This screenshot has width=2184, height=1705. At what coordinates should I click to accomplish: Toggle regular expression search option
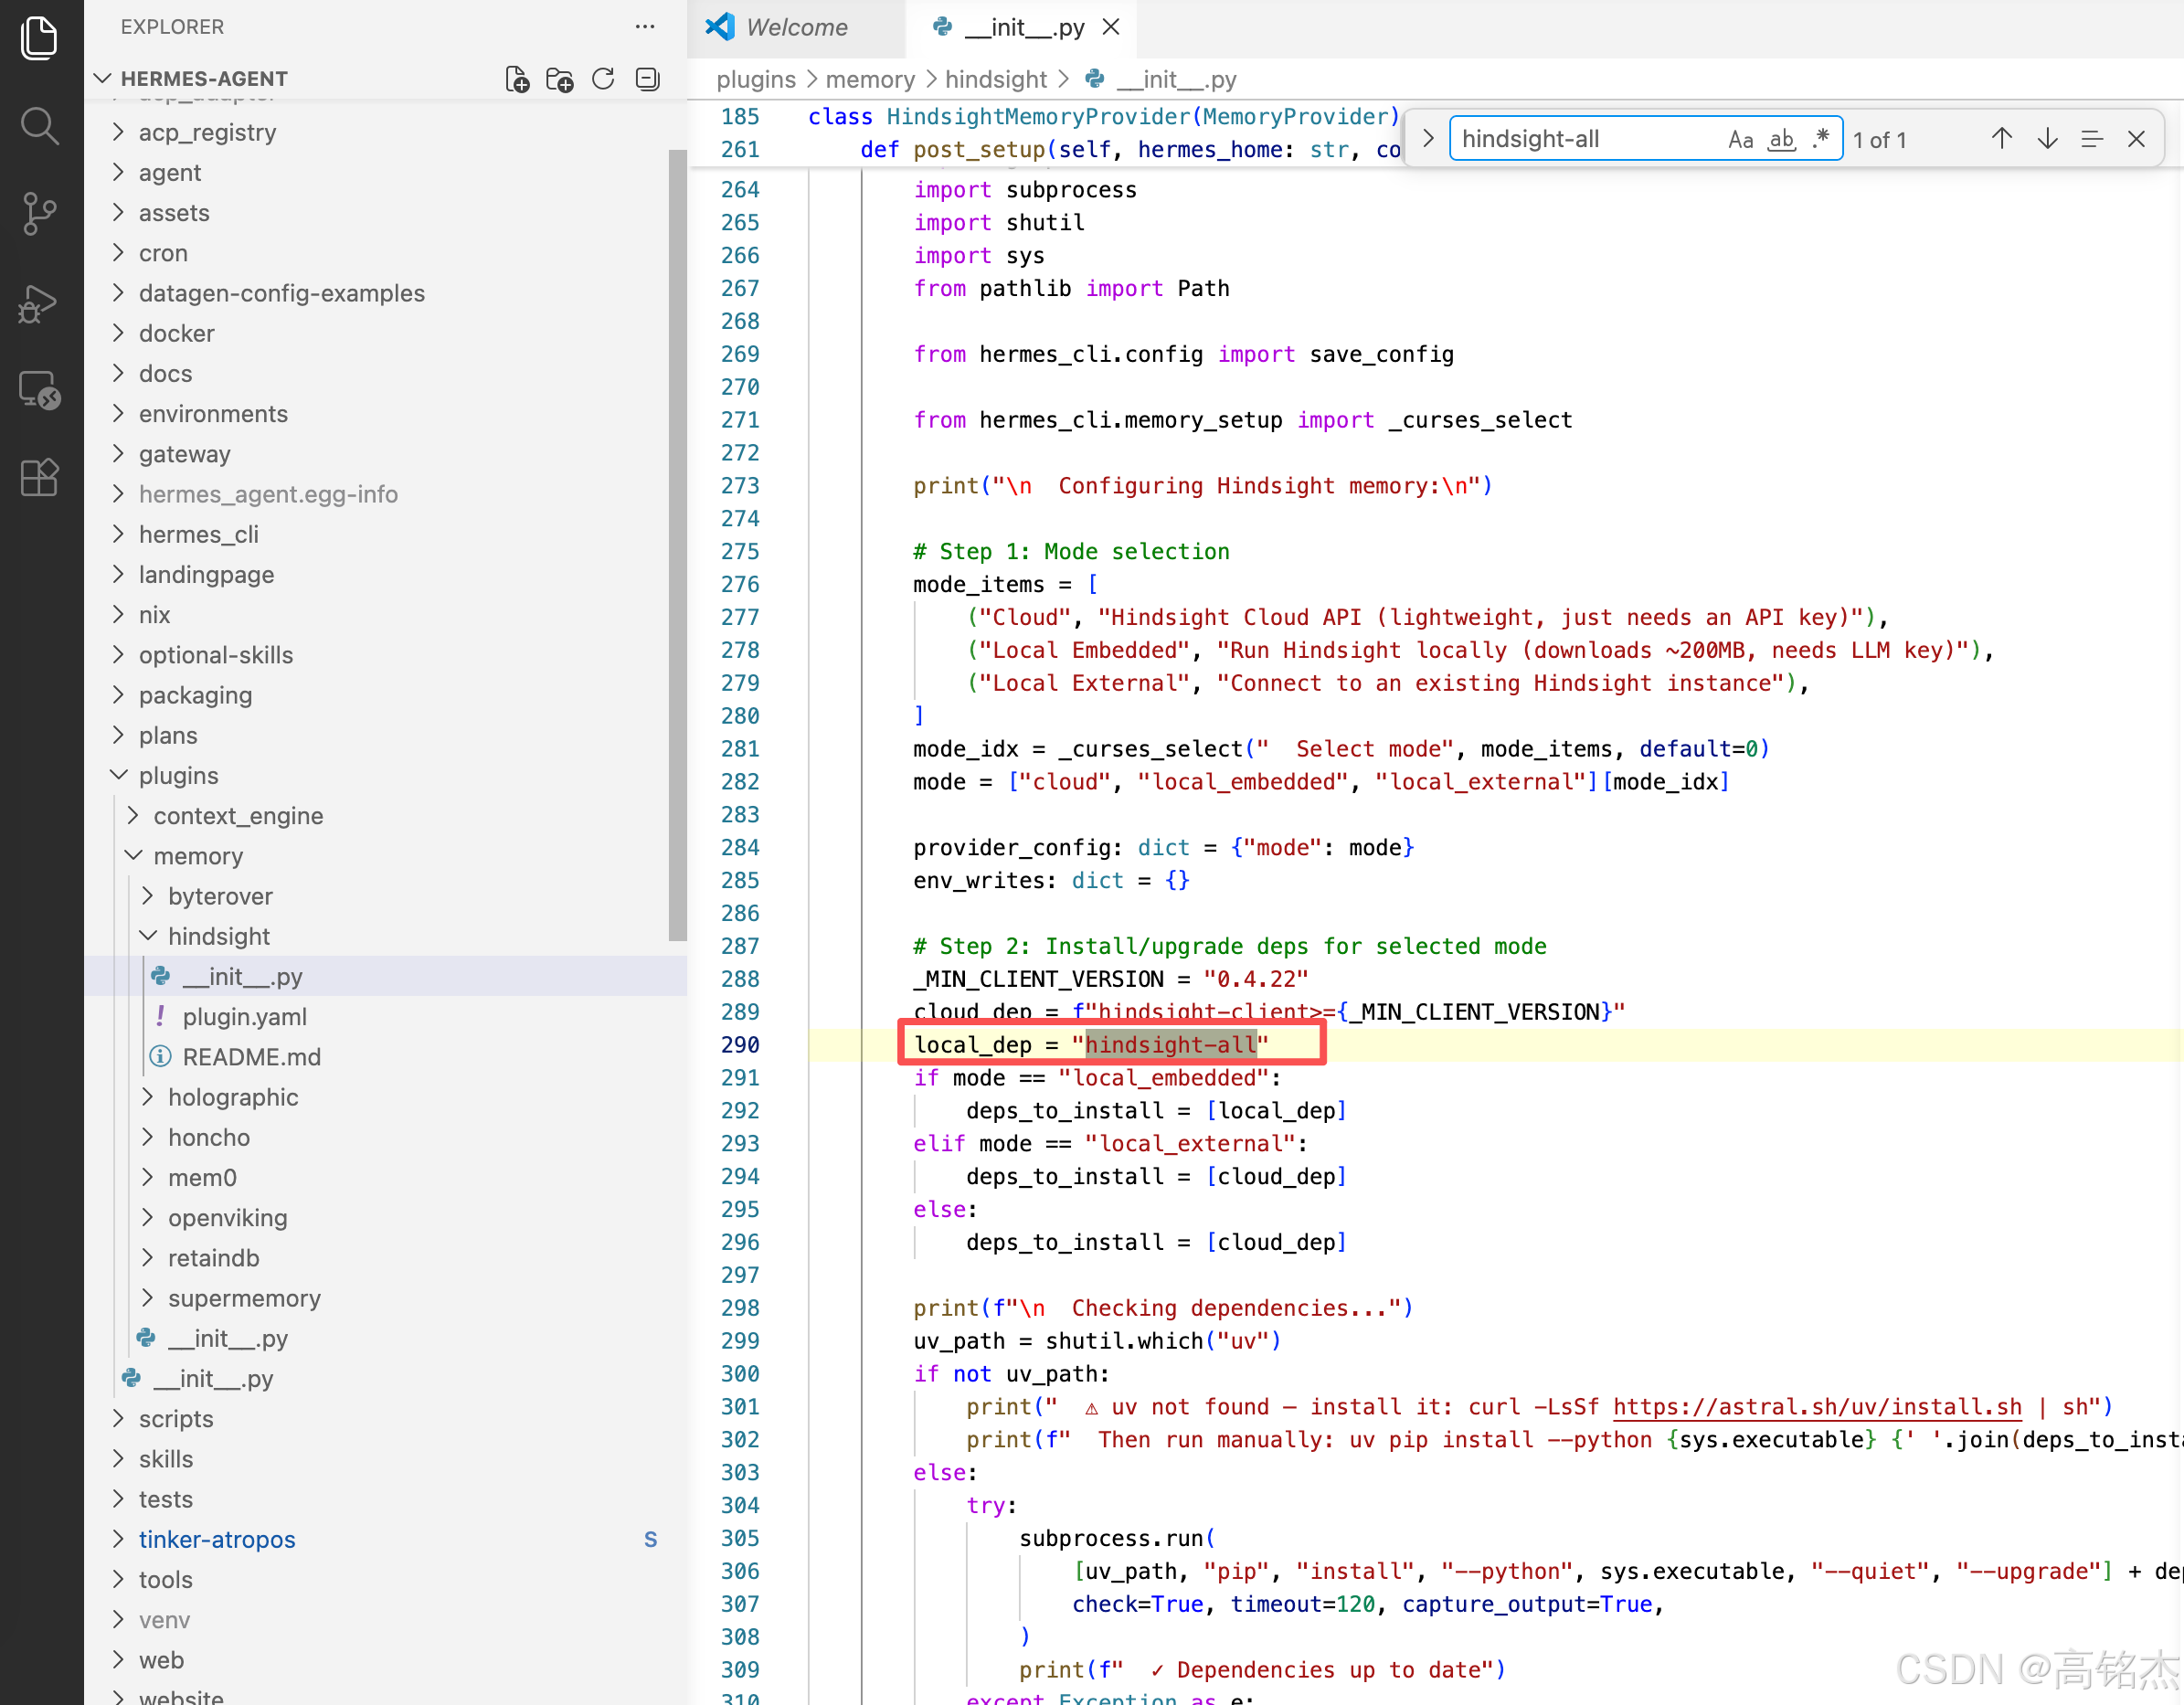point(1821,139)
